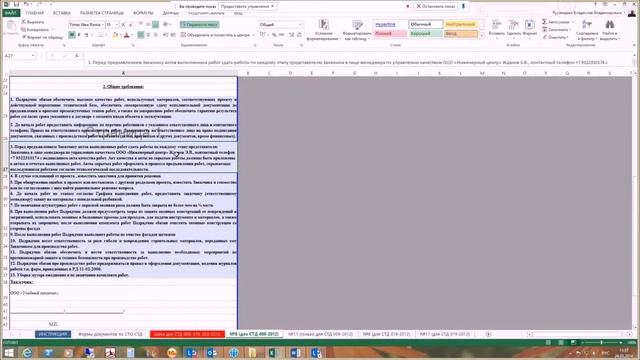Apply red font color
Image resolution: width=640 pixels, height=360 pixels.
pyautogui.click(x=127, y=35)
